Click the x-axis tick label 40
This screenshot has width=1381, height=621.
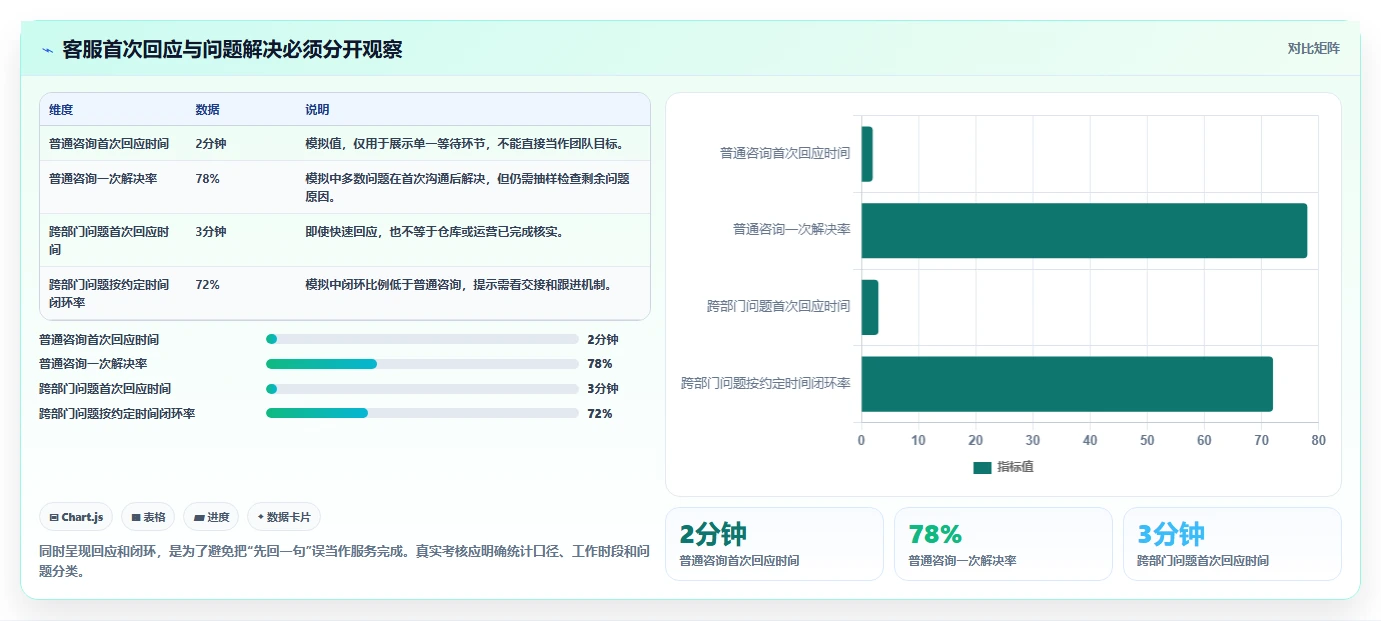1090,440
